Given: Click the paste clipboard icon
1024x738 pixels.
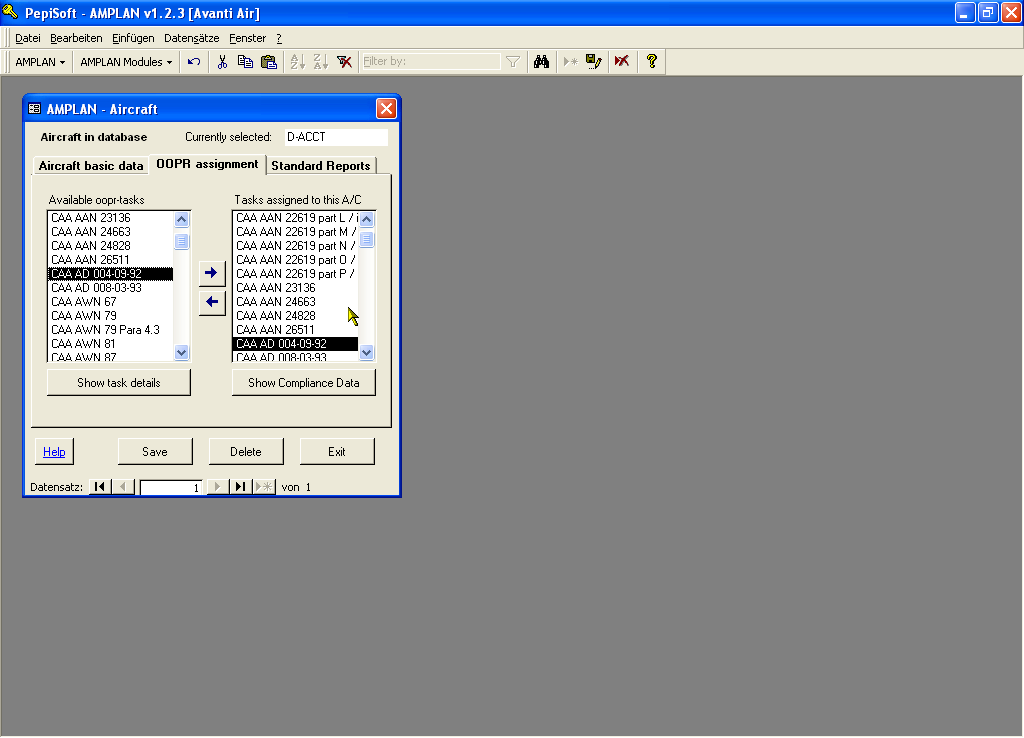Looking at the screenshot, I should 268,62.
